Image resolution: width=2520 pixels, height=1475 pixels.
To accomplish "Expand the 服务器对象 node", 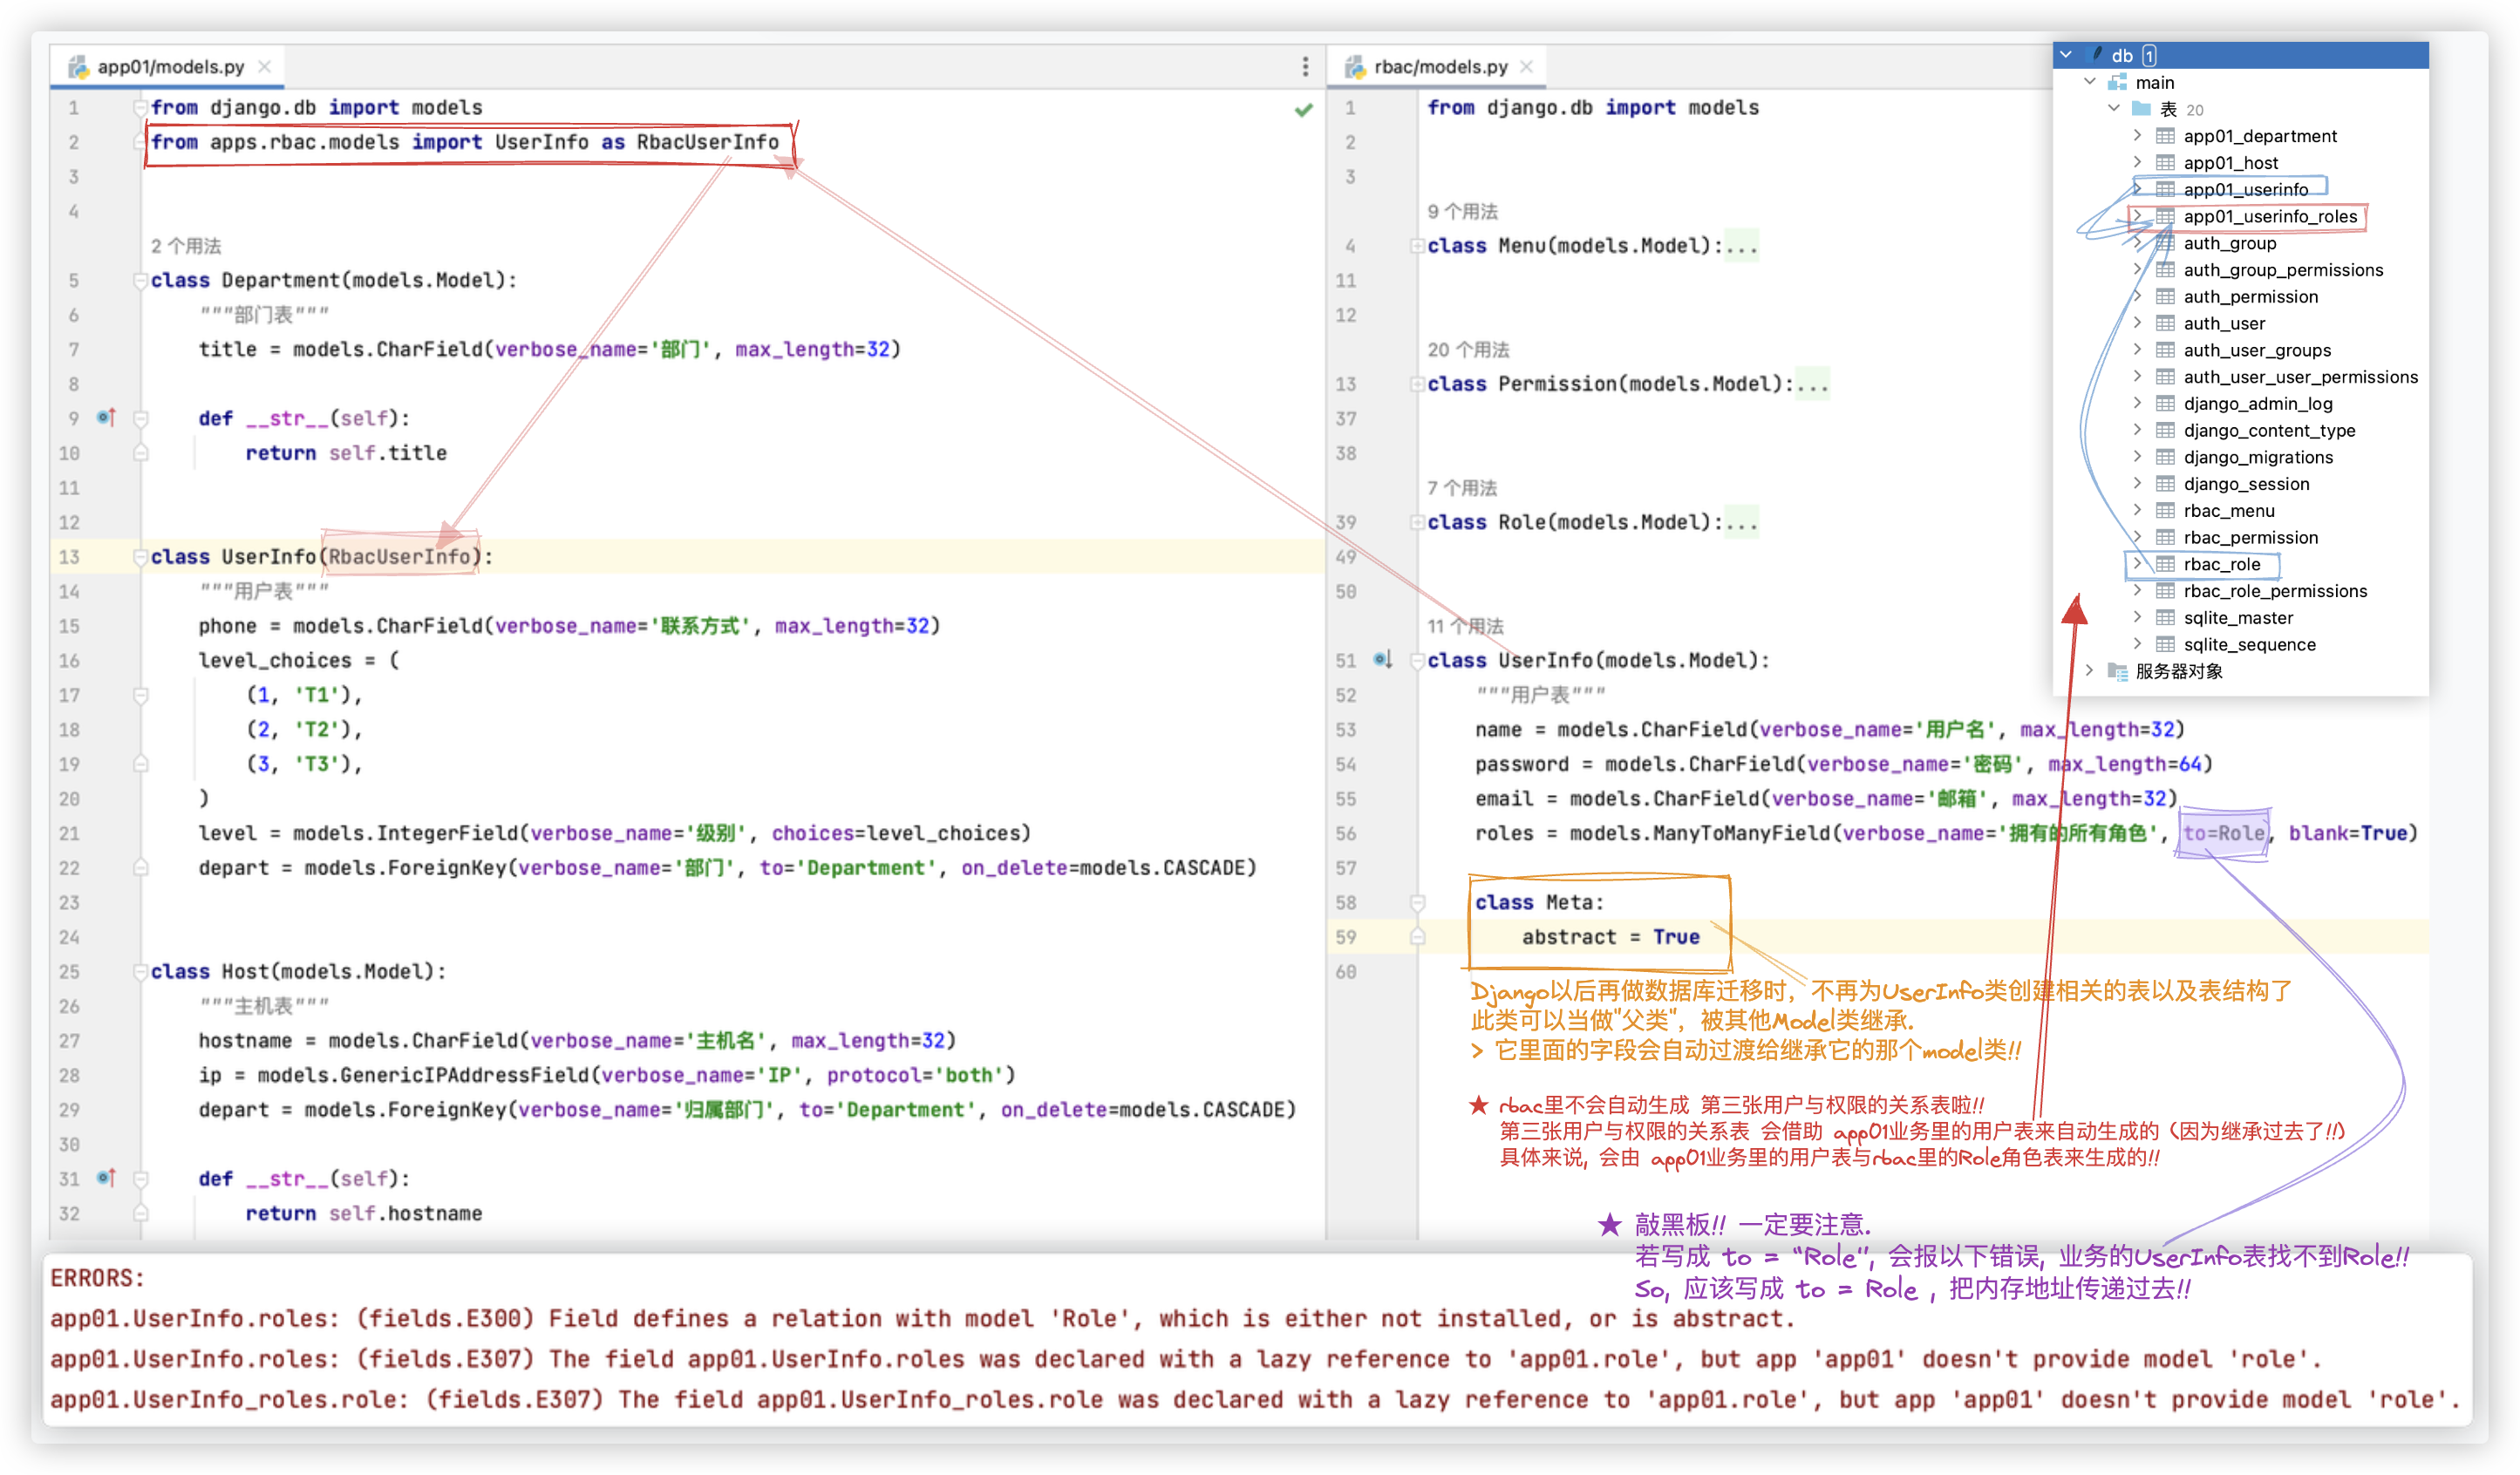I will pos(2089,670).
